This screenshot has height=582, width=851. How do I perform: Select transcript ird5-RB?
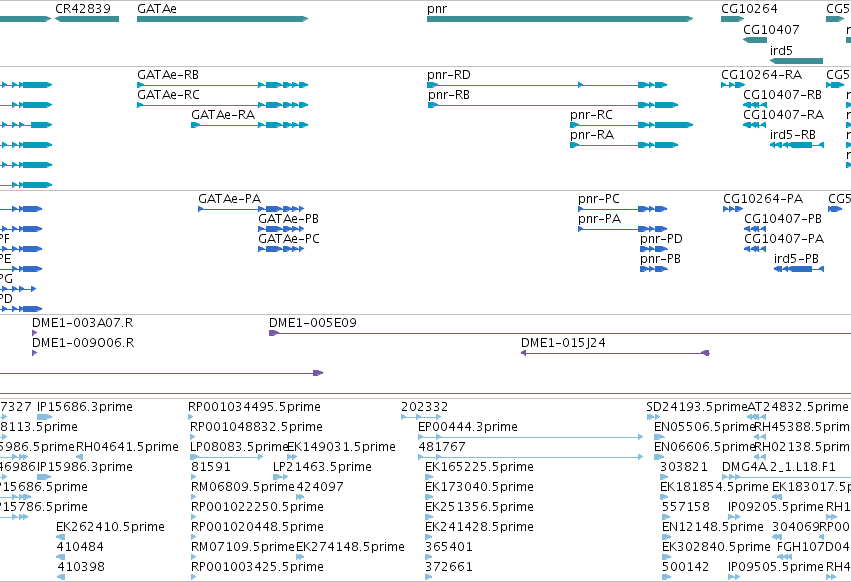[x=792, y=135]
